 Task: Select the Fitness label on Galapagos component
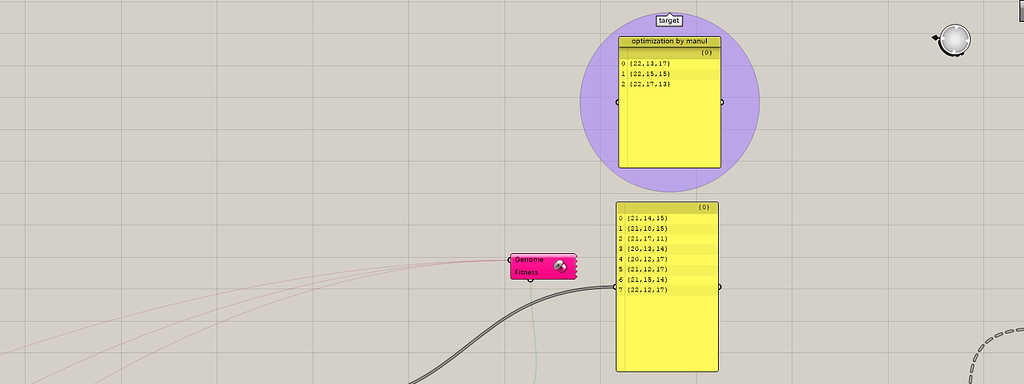coord(526,272)
